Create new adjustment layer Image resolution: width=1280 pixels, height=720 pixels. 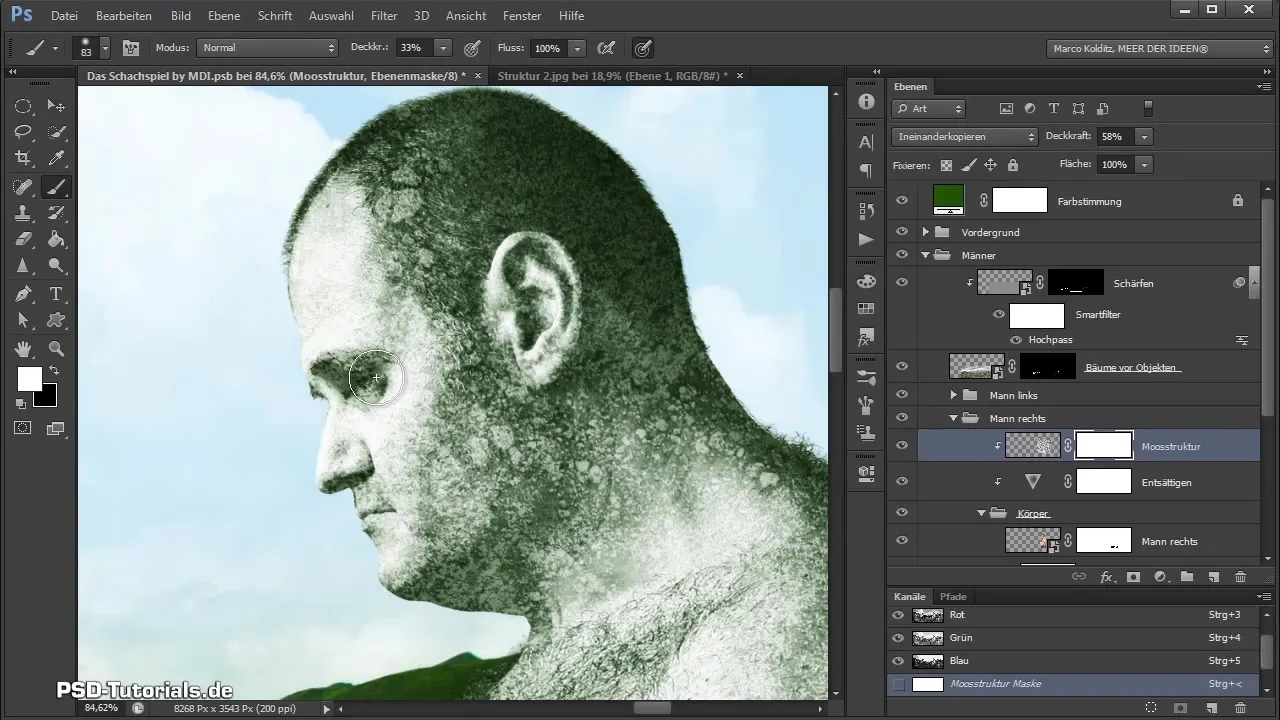click(x=1160, y=577)
